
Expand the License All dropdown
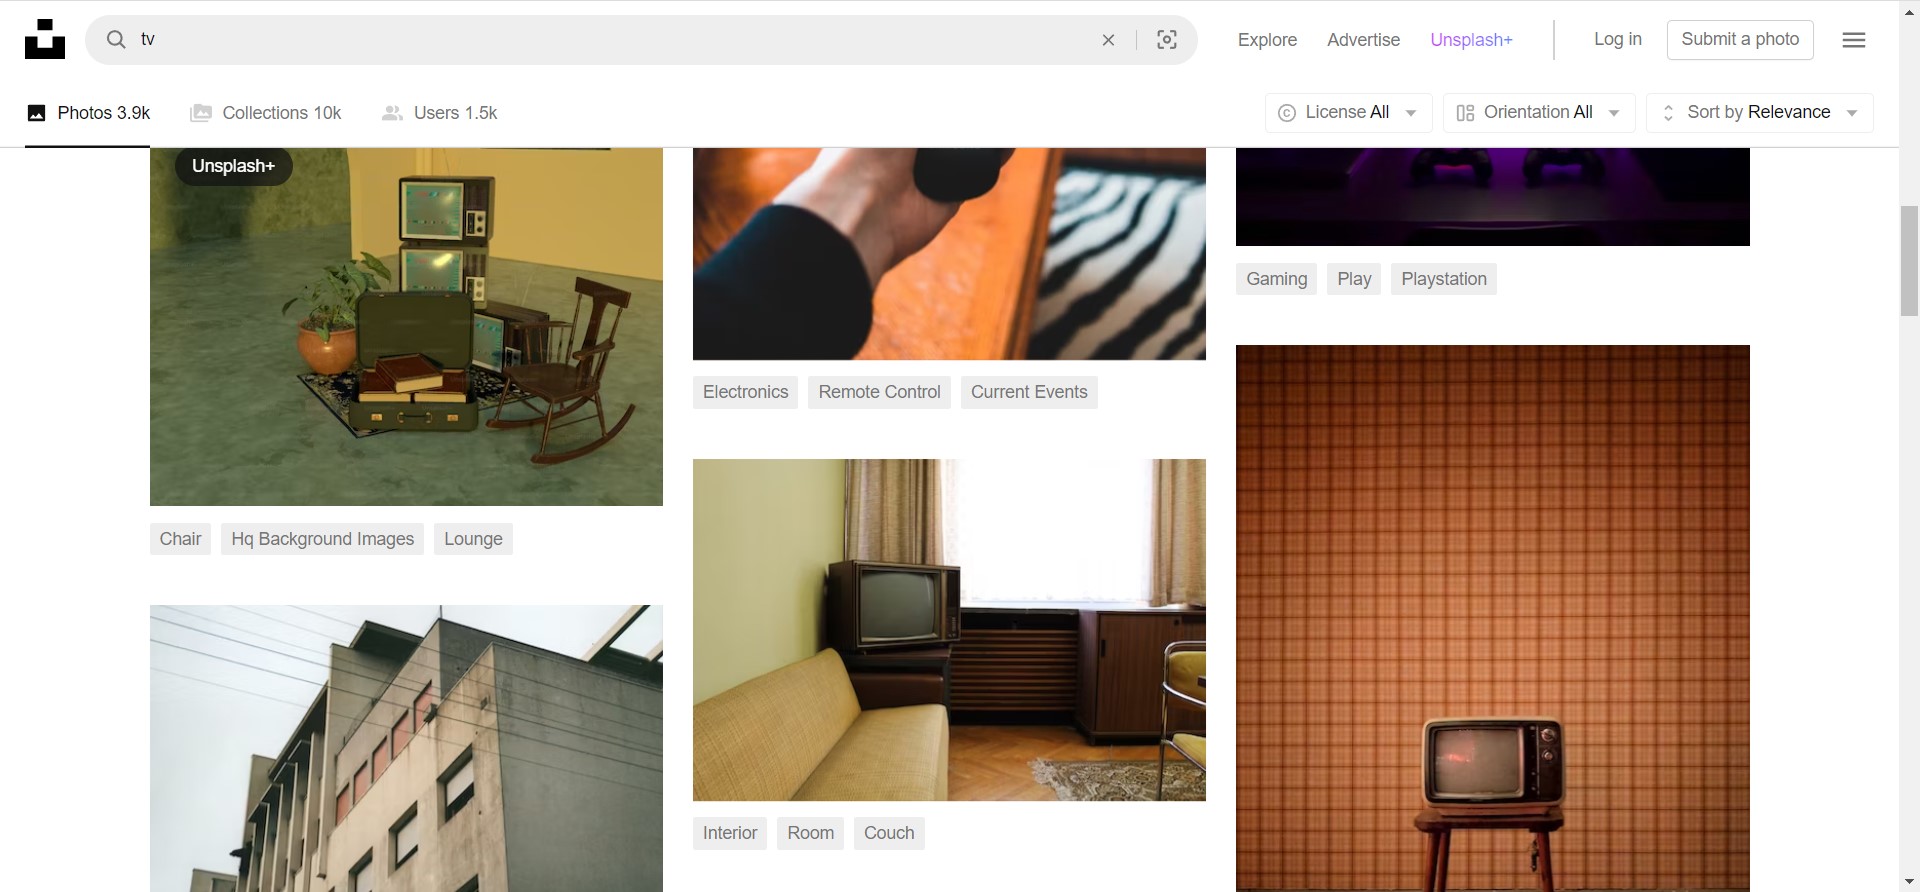(x=1348, y=113)
